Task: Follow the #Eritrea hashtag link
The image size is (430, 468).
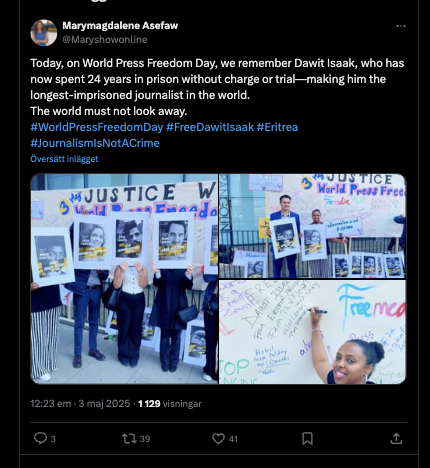Action: 277,127
